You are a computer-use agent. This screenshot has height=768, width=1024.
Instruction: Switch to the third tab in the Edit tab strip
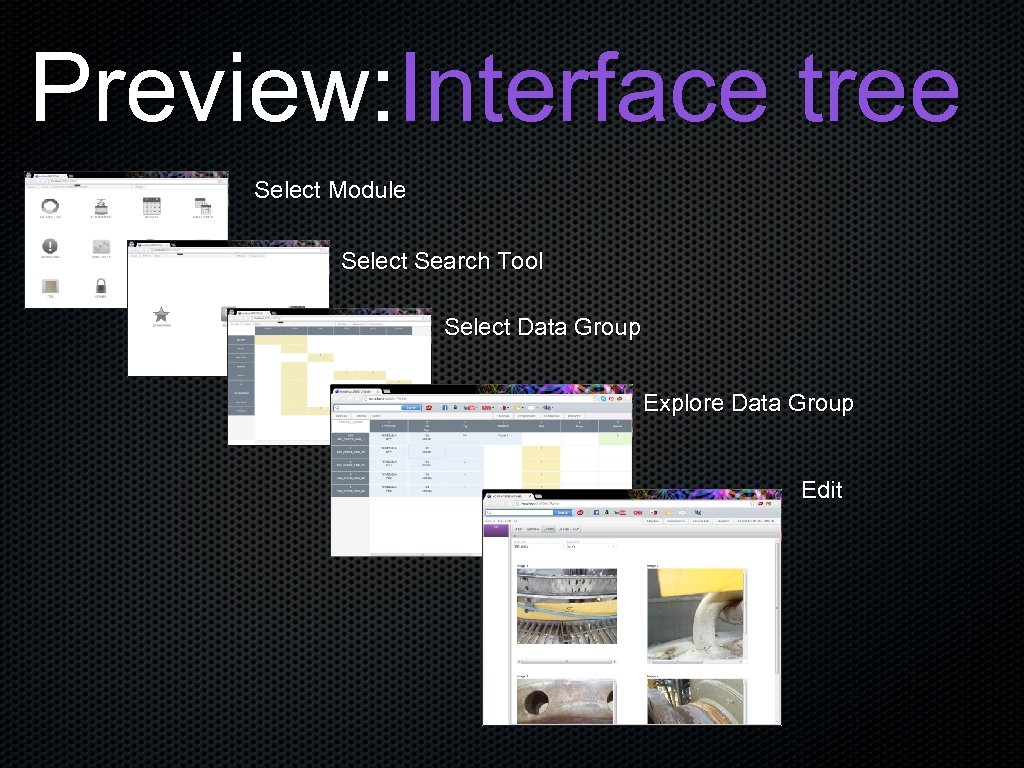tap(548, 528)
